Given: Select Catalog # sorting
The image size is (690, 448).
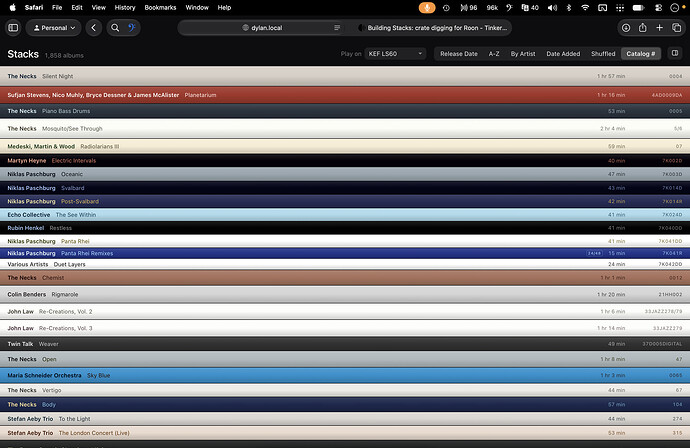Looking at the screenshot, I should point(641,54).
